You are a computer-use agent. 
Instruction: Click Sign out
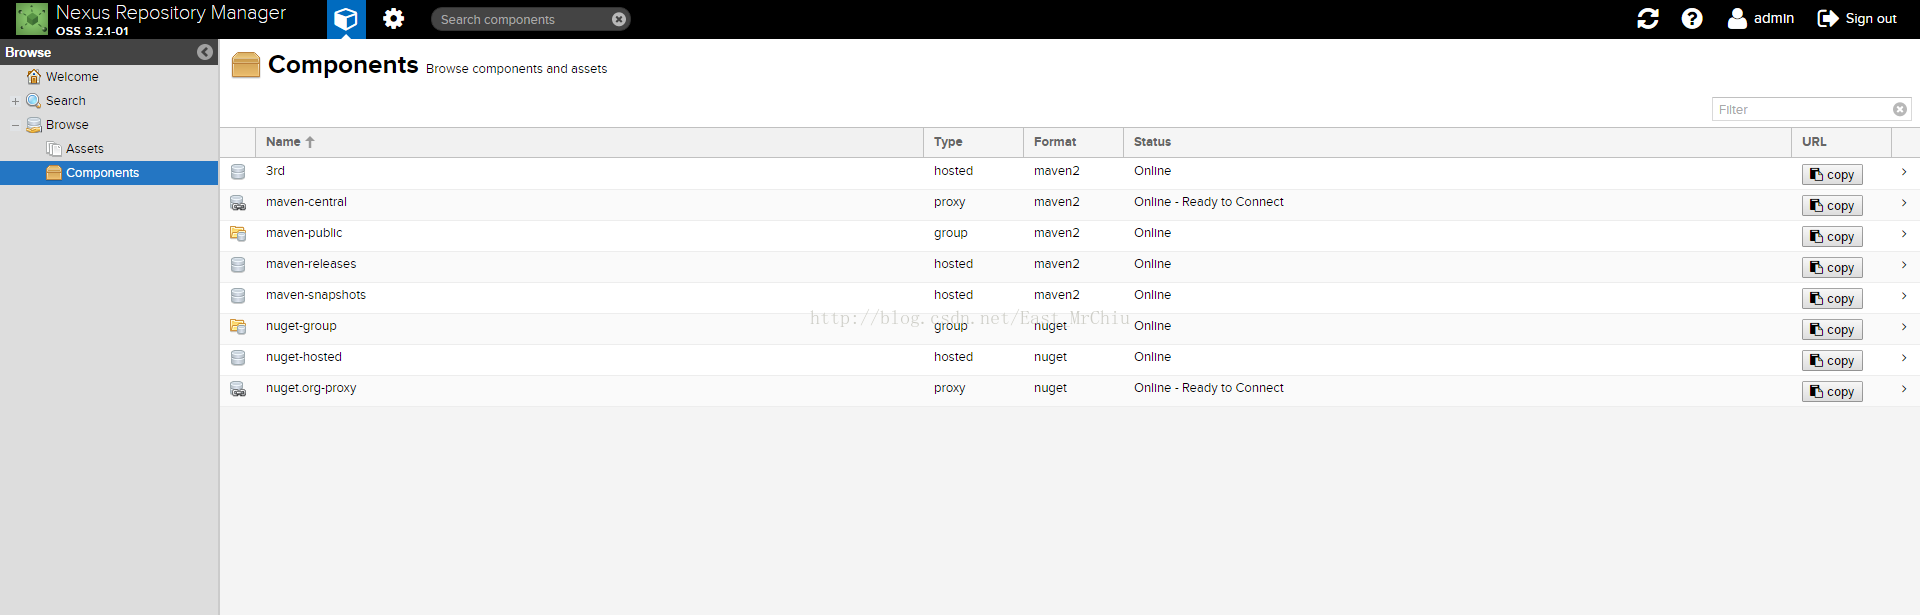1857,19
